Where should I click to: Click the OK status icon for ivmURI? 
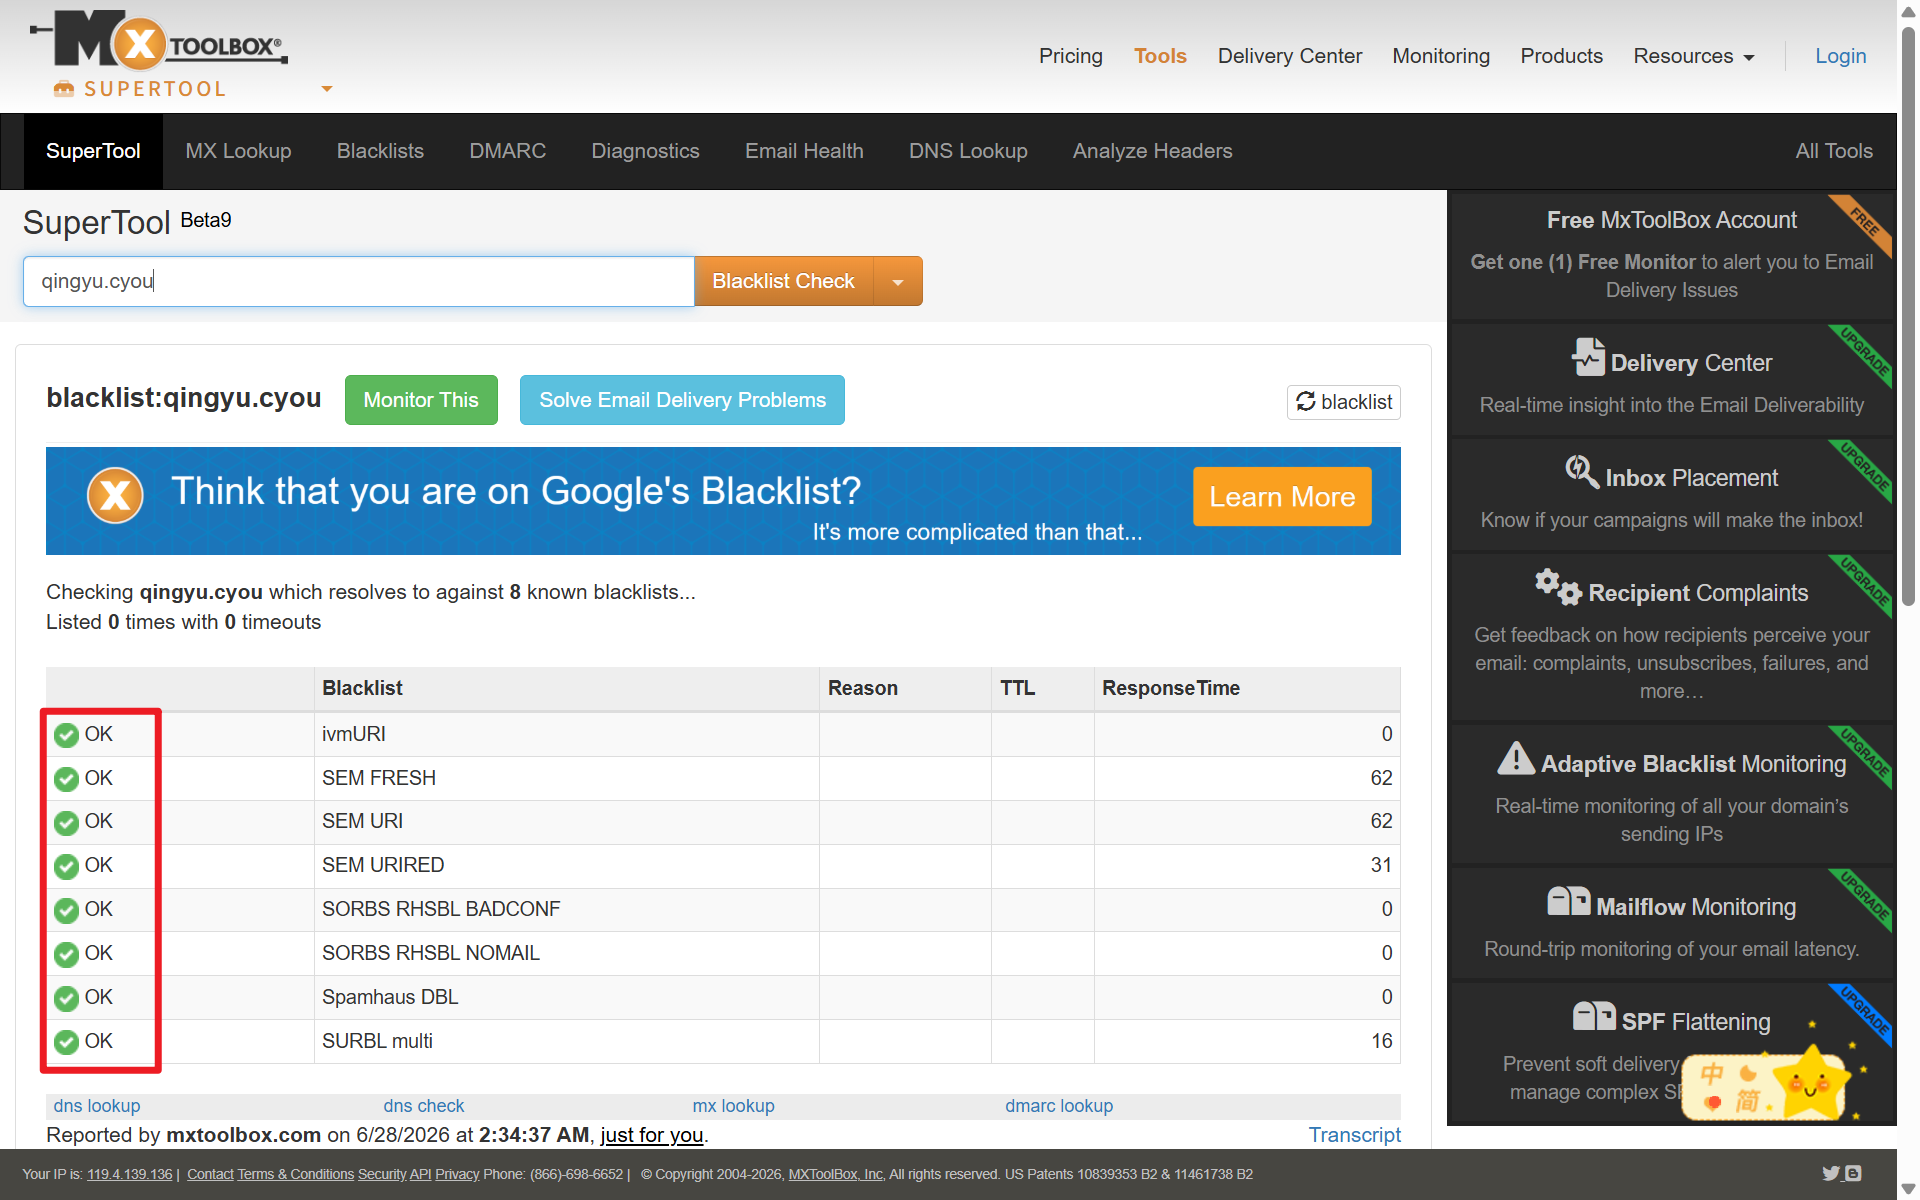pos(66,735)
